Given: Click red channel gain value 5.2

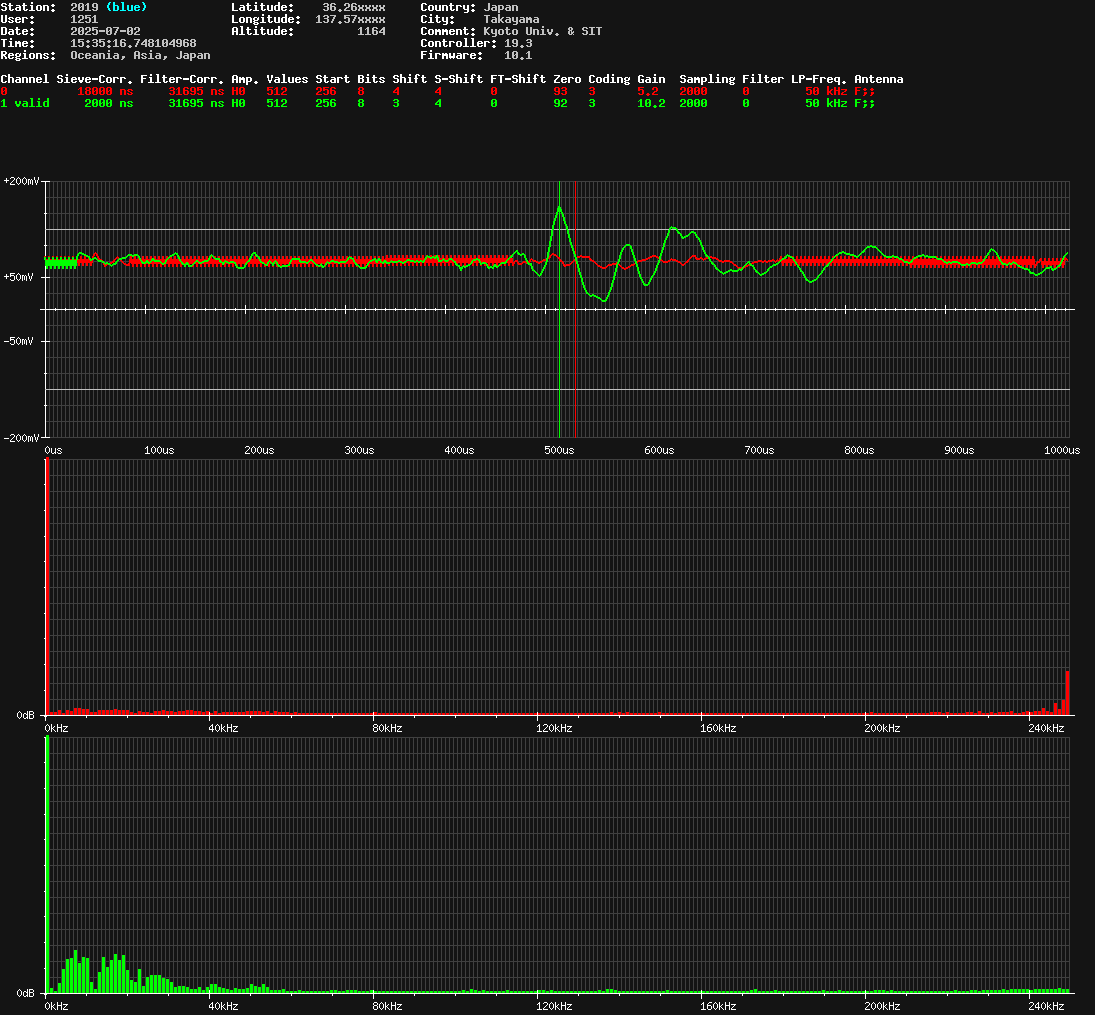Looking at the screenshot, I should (647, 92).
